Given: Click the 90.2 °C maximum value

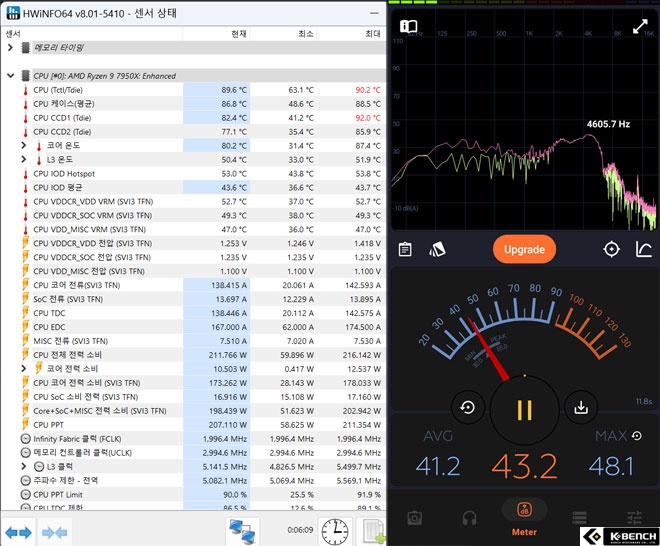Looking at the screenshot, I should click(x=368, y=90).
